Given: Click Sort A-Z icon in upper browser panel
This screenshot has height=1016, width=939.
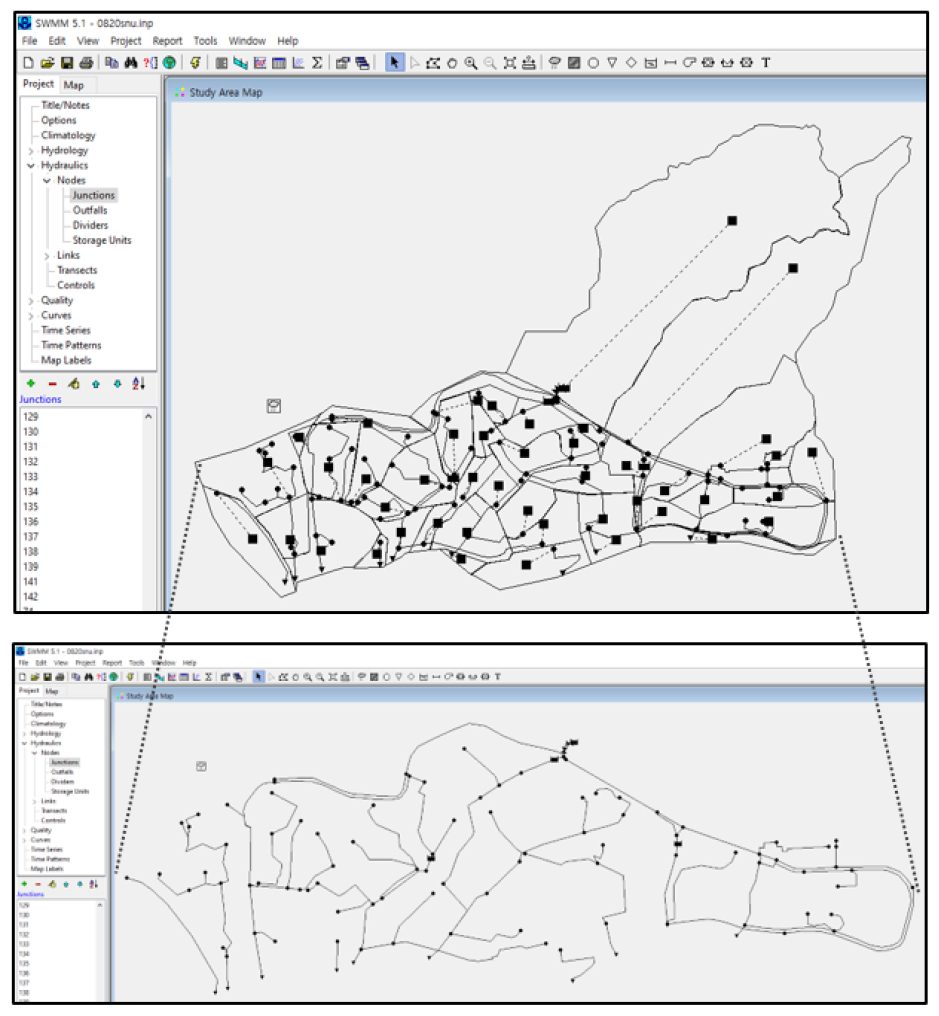Looking at the screenshot, I should pyautogui.click(x=139, y=383).
